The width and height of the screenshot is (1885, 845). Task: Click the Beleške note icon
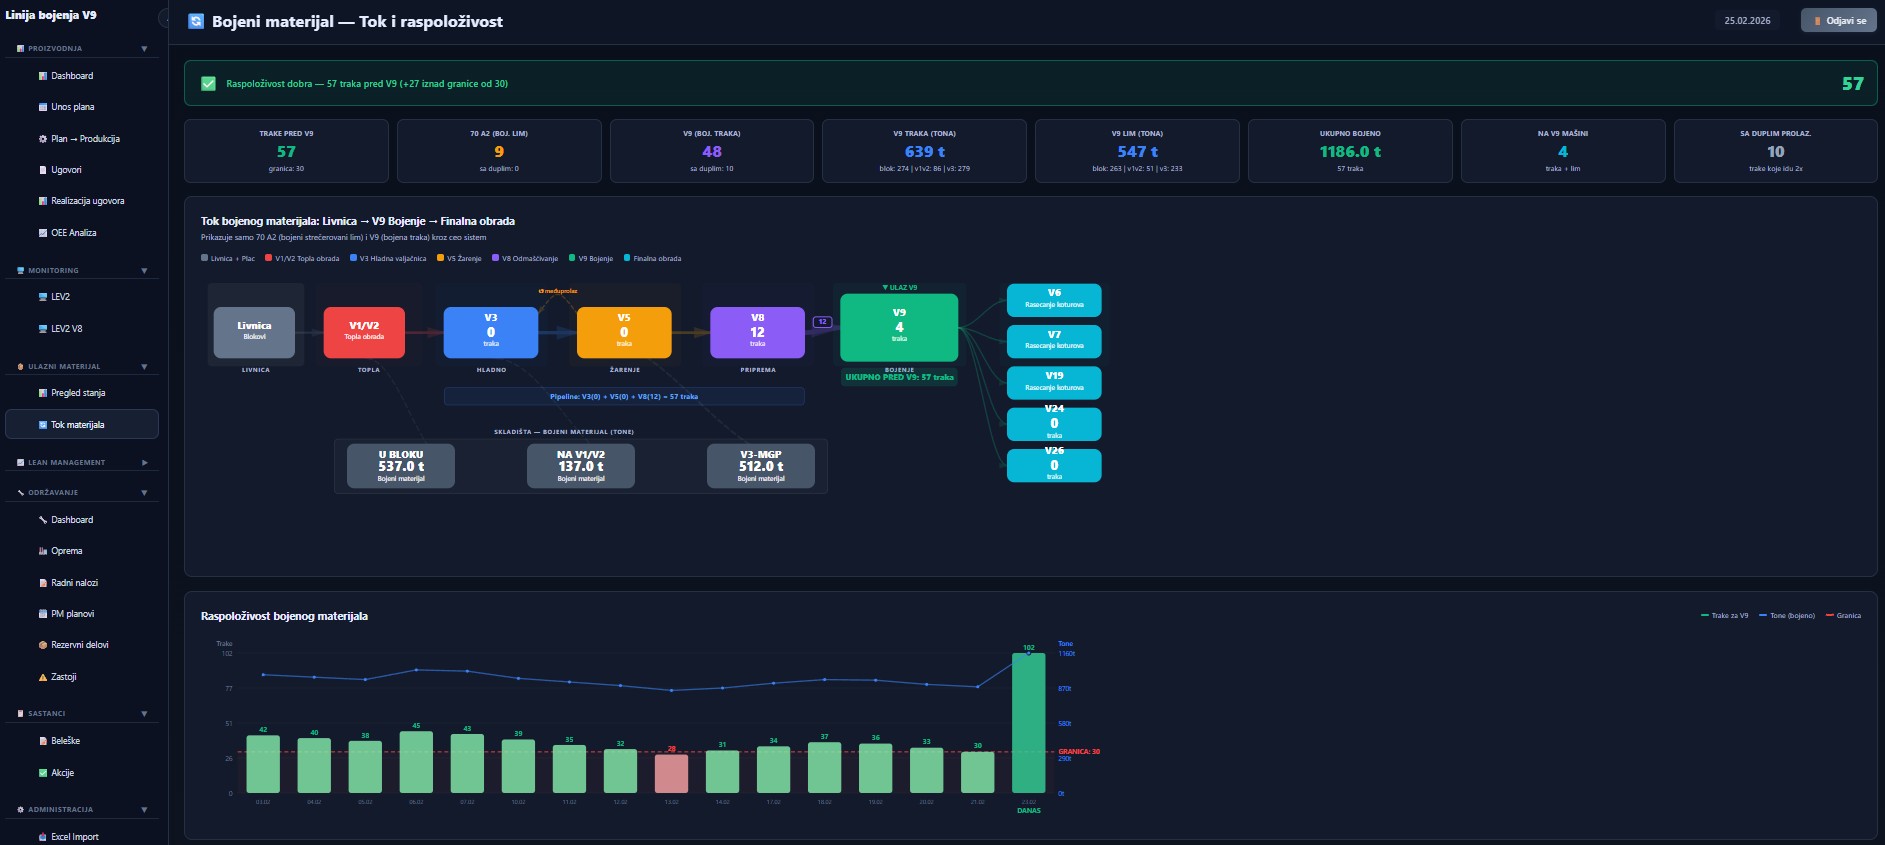[43, 741]
